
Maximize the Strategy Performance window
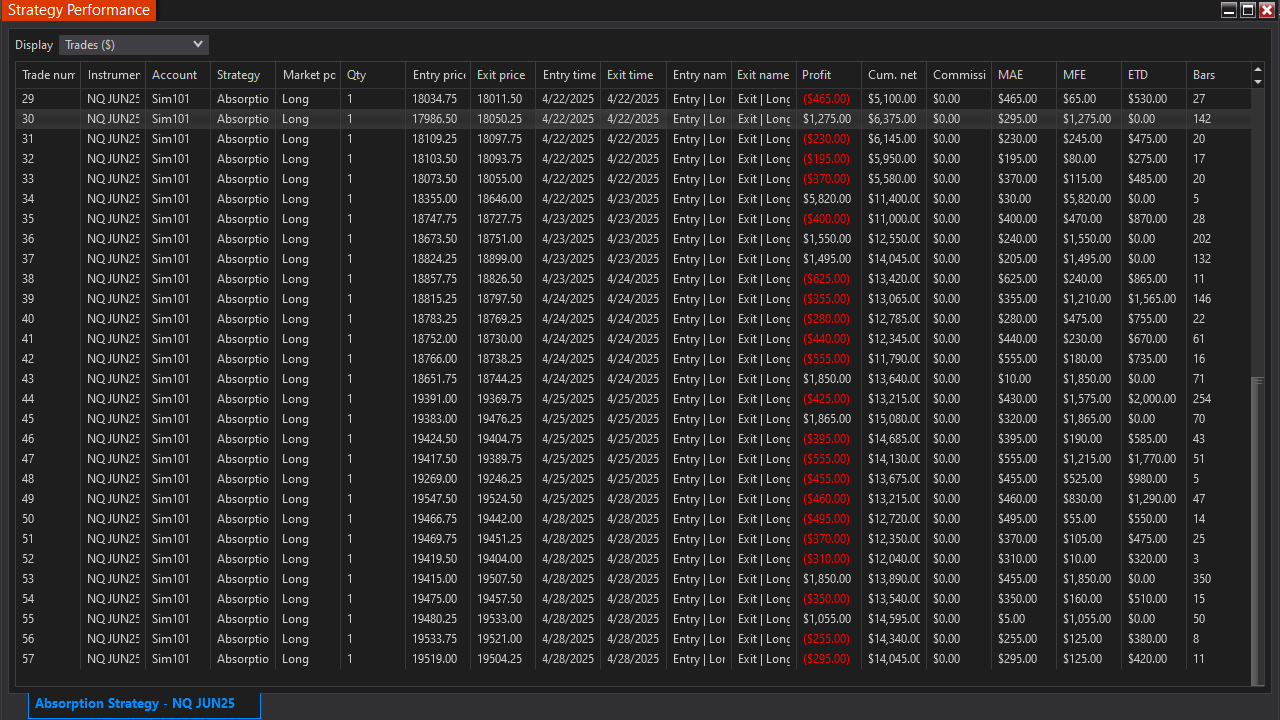[x=1248, y=10]
